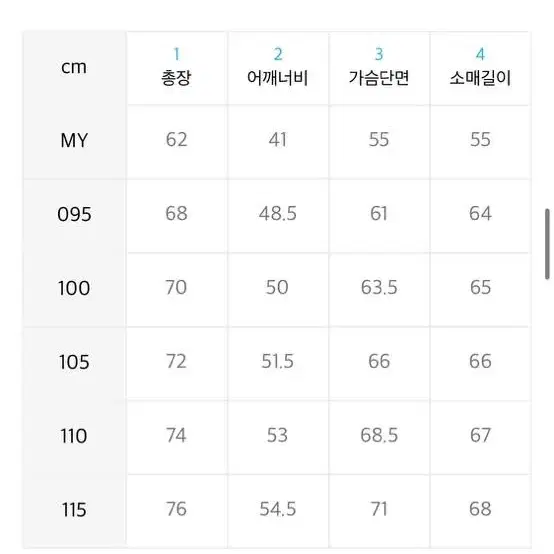This screenshot has width=554, height=554.
Task: Select the 총장 column header
Action: (177, 68)
